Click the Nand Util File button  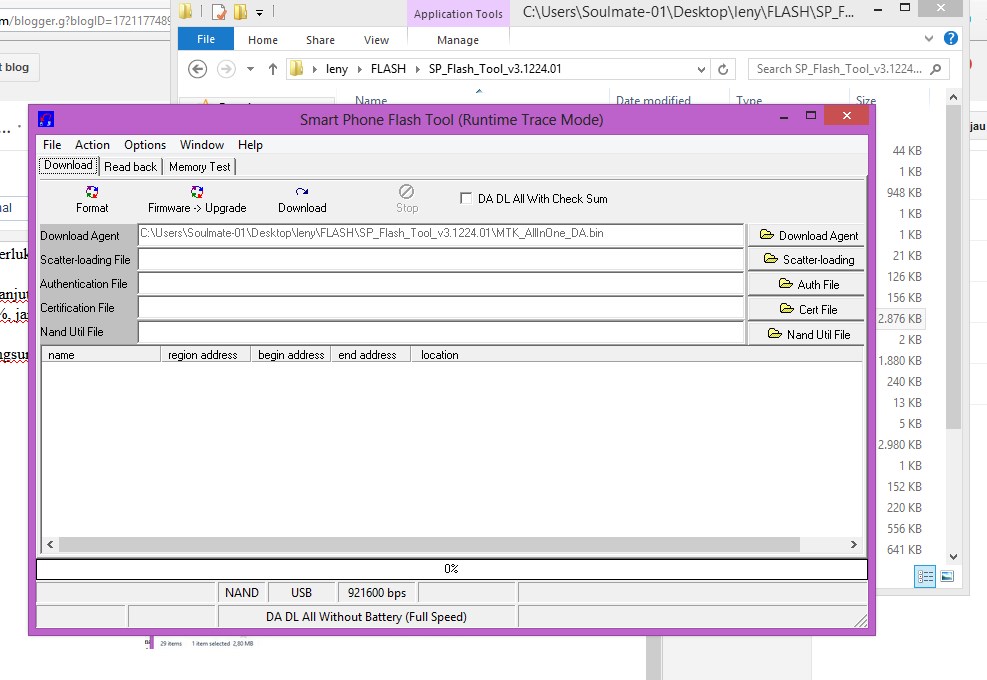coord(806,334)
